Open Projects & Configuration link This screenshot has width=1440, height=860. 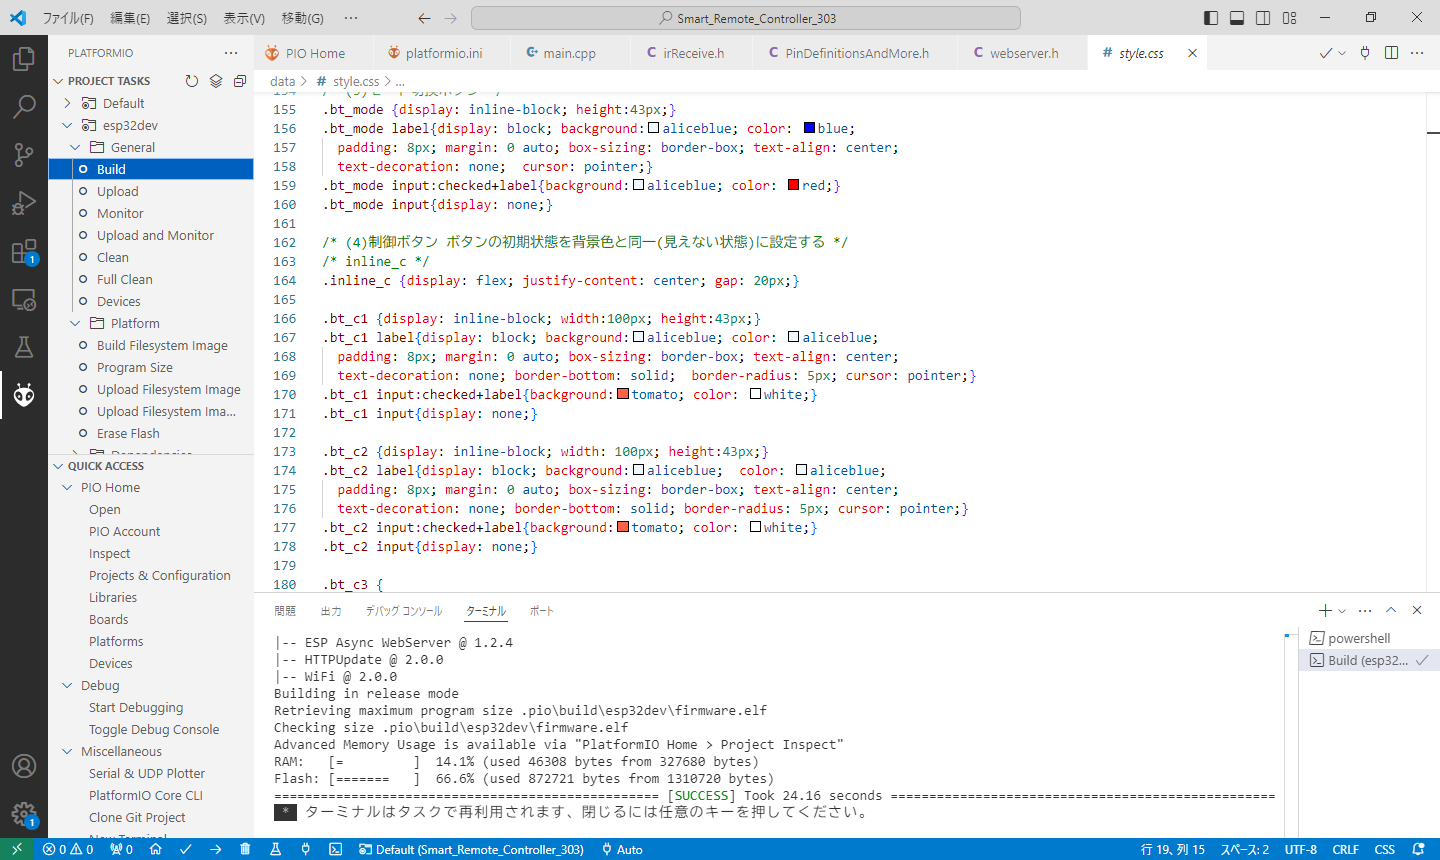159,575
